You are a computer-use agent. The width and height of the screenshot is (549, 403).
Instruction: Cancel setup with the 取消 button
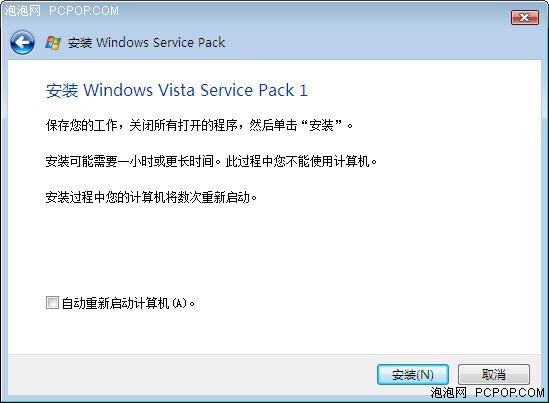[494, 374]
